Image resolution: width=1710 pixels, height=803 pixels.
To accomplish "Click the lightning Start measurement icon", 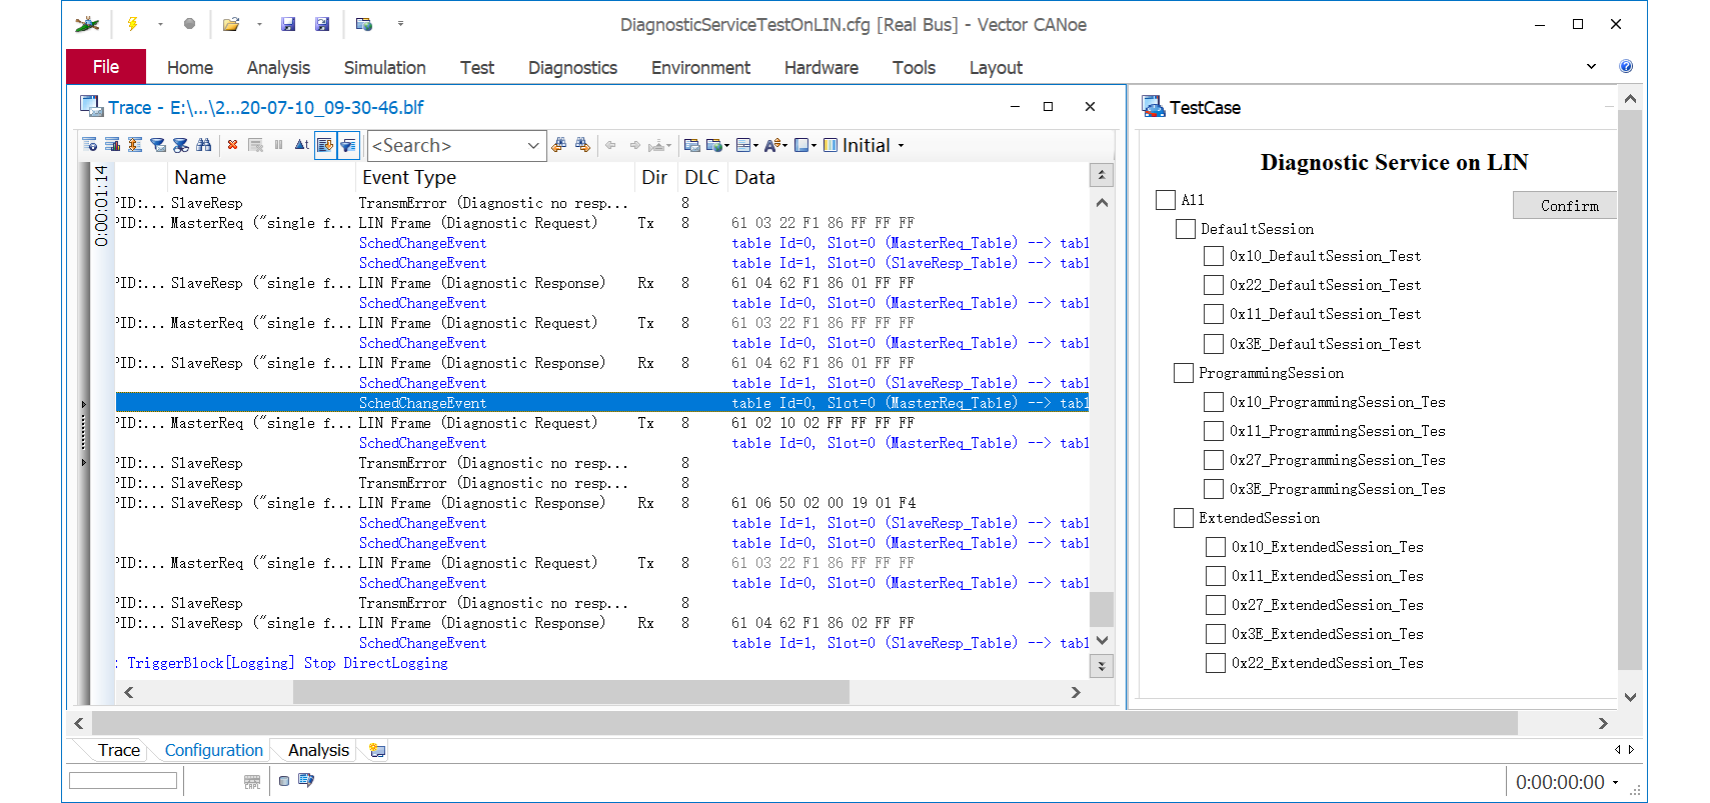I will point(132,24).
